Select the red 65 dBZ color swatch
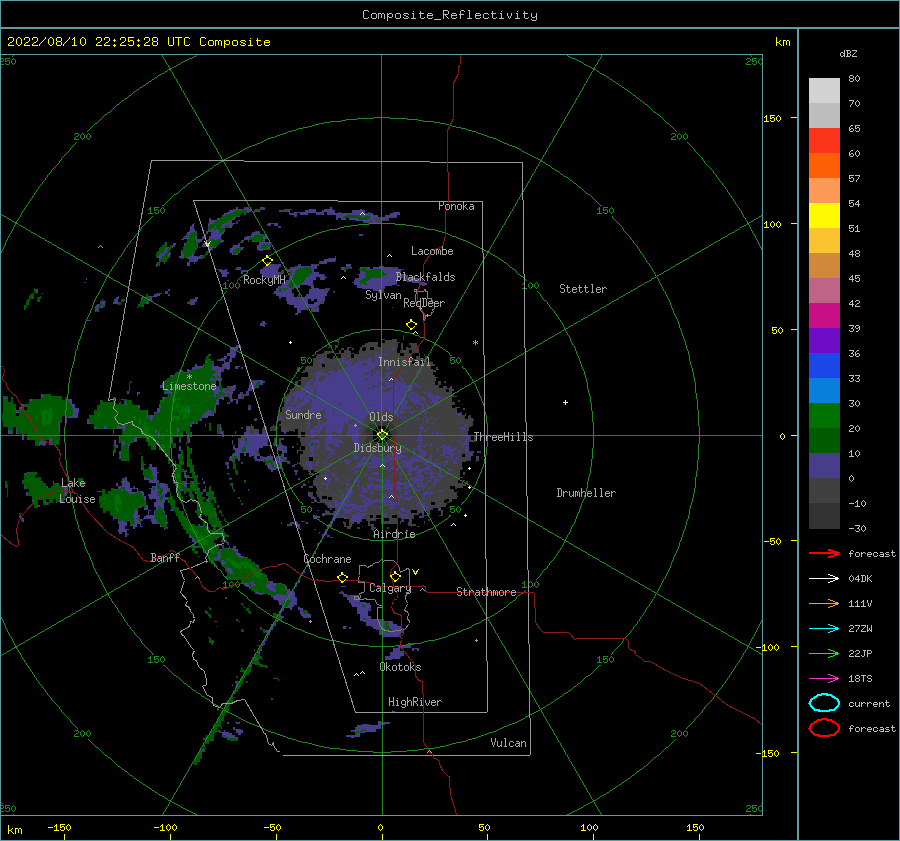Viewport: 900px width, 841px height. [x=824, y=141]
